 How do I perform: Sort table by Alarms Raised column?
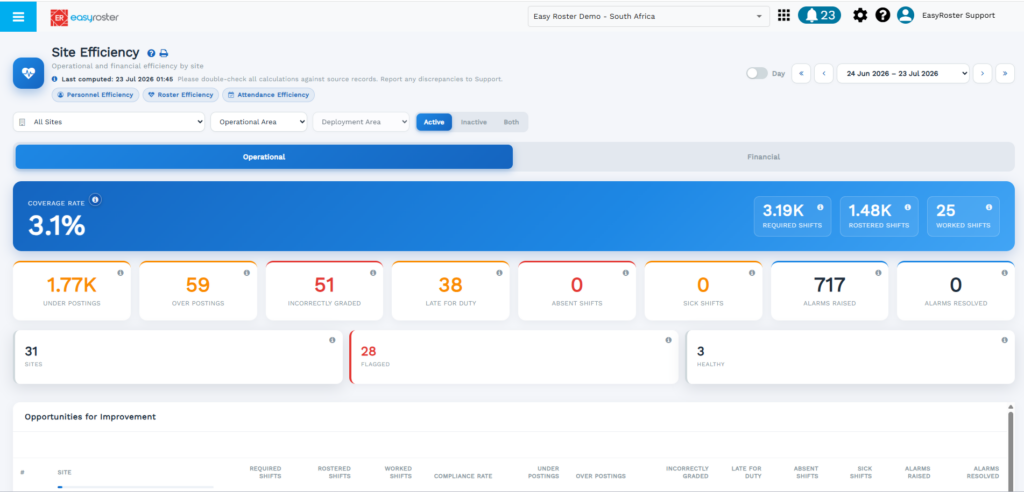point(918,472)
